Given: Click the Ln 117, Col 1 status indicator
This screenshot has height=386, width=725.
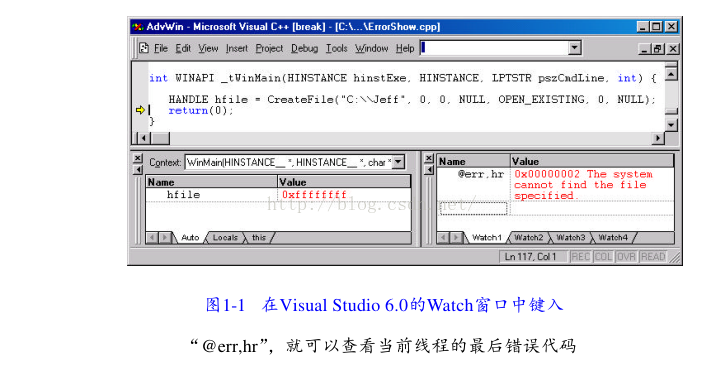Looking at the screenshot, I should 533,257.
